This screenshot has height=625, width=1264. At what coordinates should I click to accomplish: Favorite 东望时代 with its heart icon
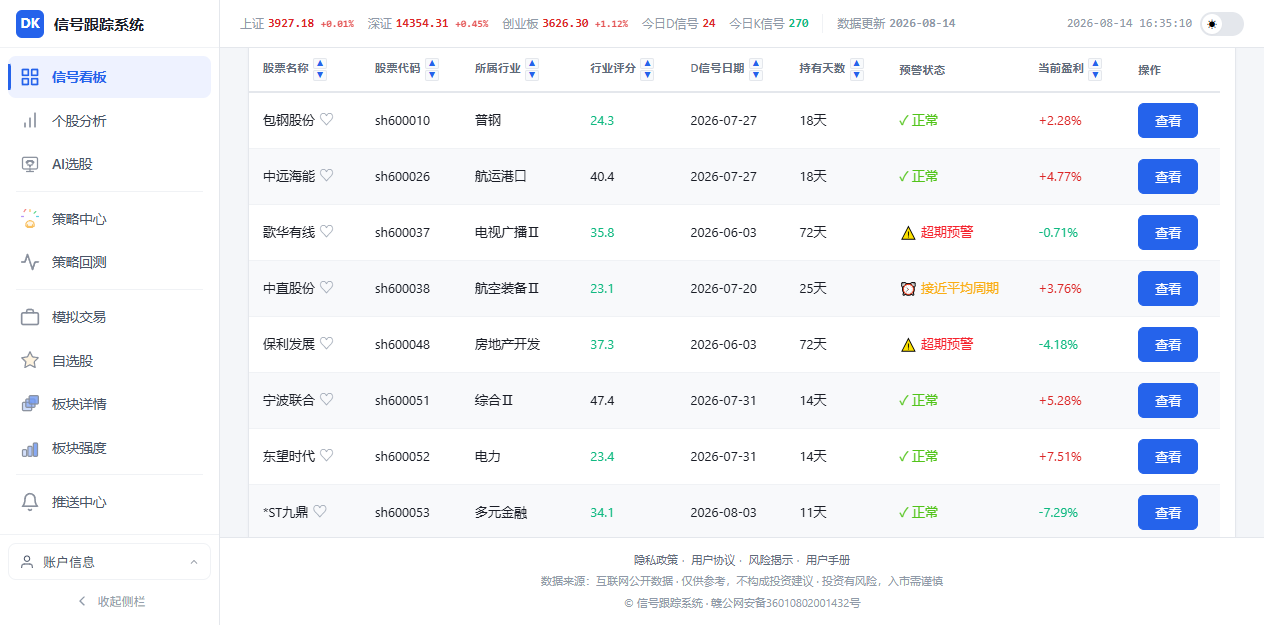tap(326, 456)
